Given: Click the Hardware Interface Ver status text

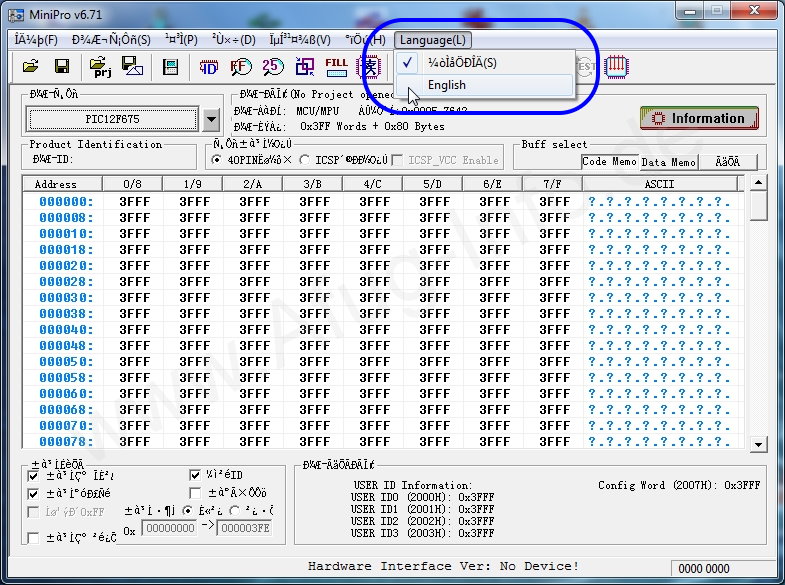Looking at the screenshot, I should [443, 566].
